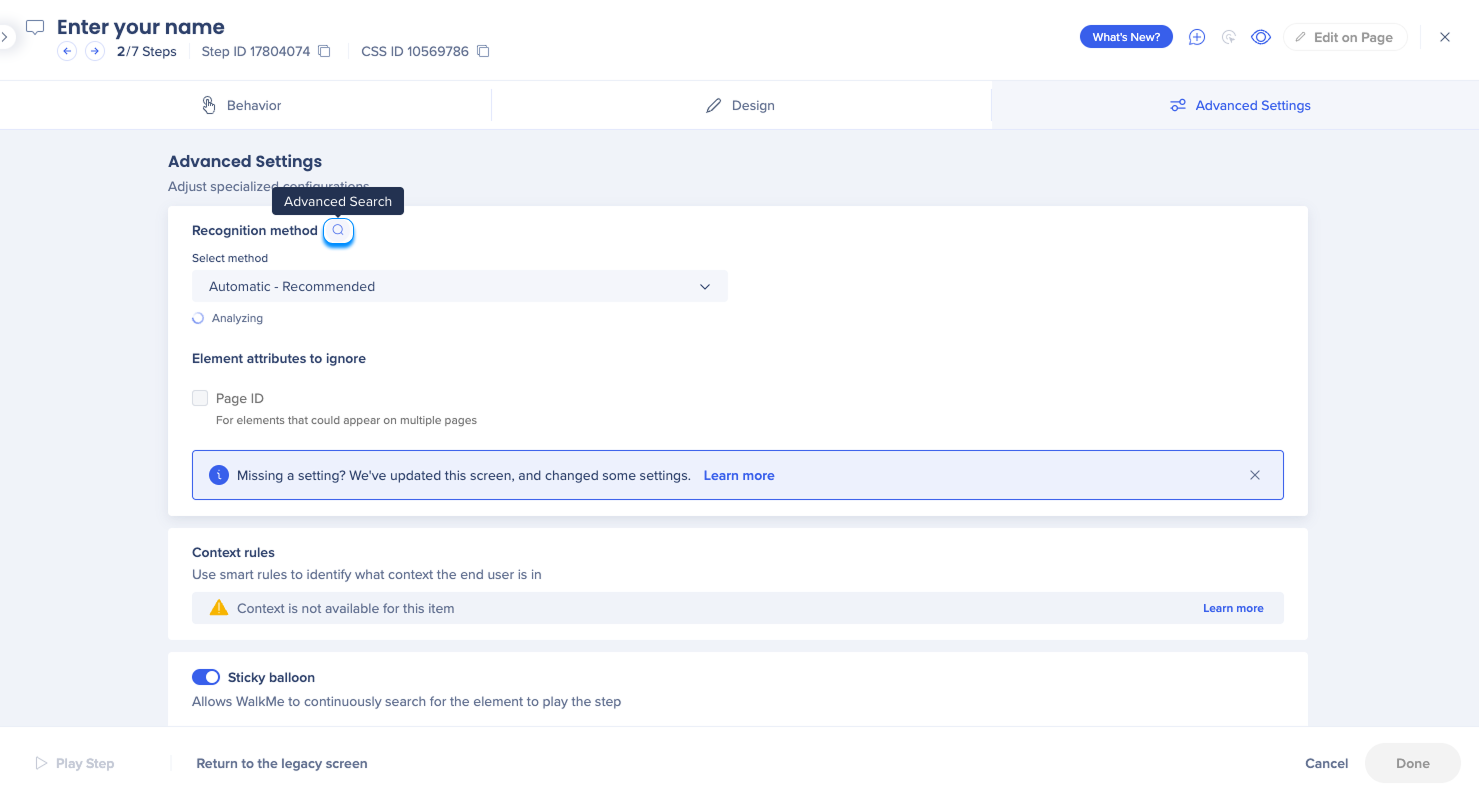Go to the next step arrow

point(95,51)
